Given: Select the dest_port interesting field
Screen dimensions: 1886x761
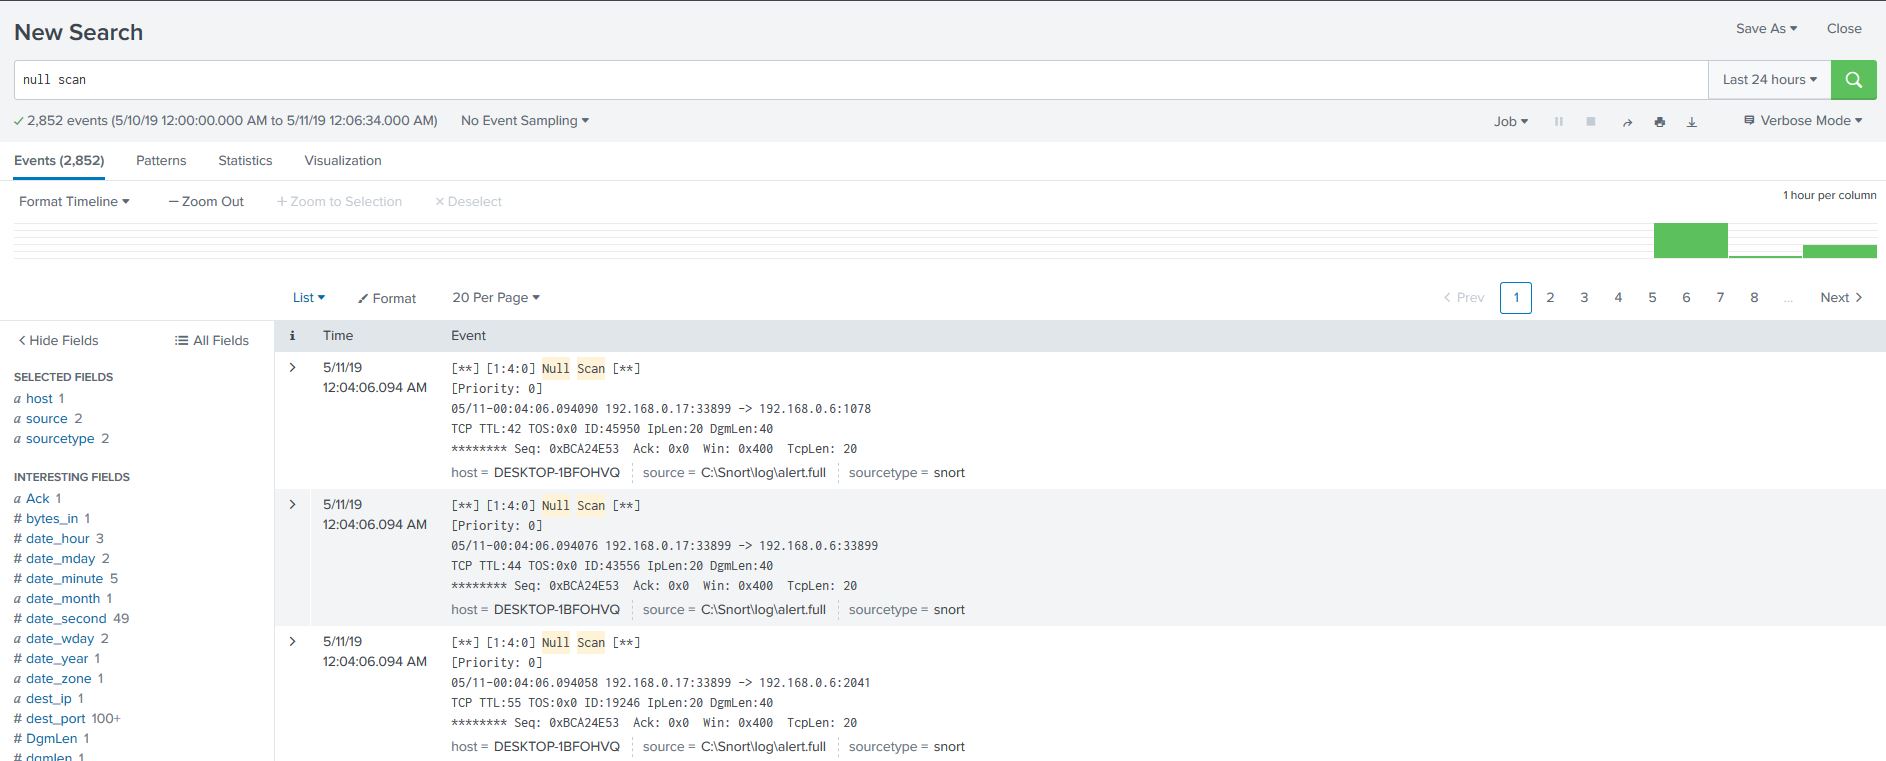Looking at the screenshot, I should (55, 719).
